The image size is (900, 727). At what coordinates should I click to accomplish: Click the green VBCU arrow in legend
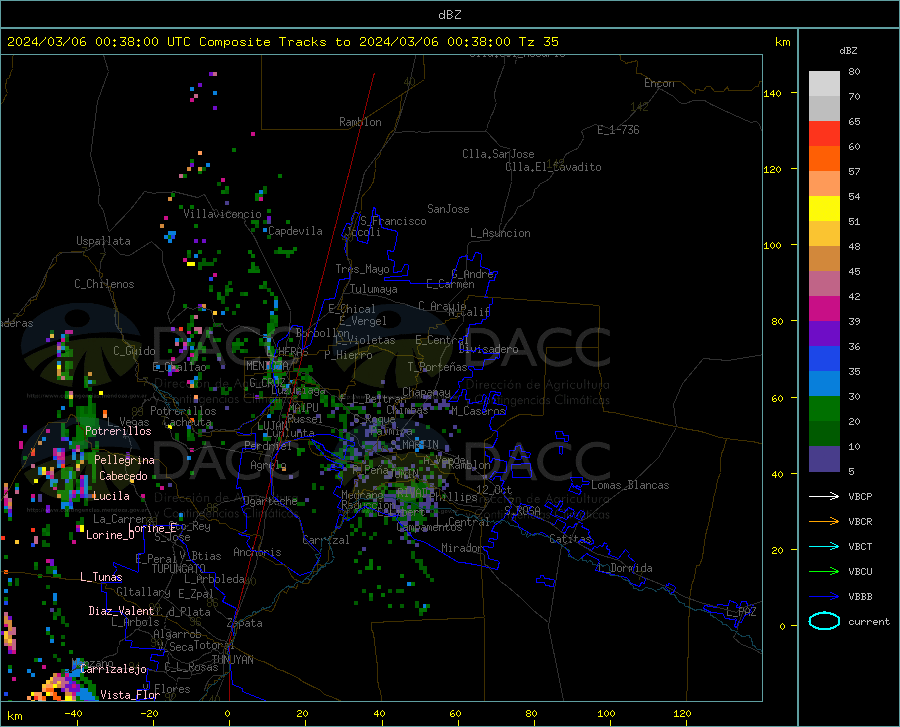pos(824,572)
